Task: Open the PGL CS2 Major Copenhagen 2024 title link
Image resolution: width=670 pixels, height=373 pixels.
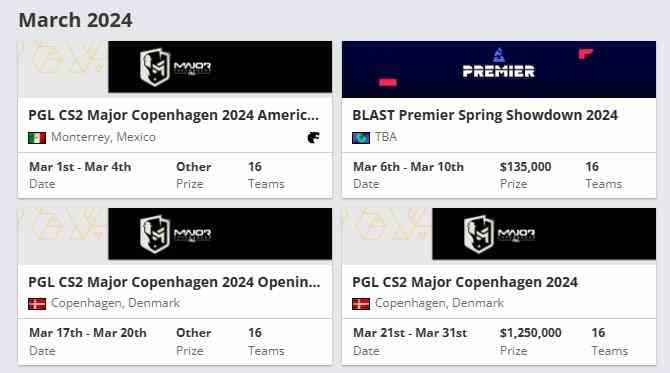Action: pyautogui.click(x=465, y=282)
